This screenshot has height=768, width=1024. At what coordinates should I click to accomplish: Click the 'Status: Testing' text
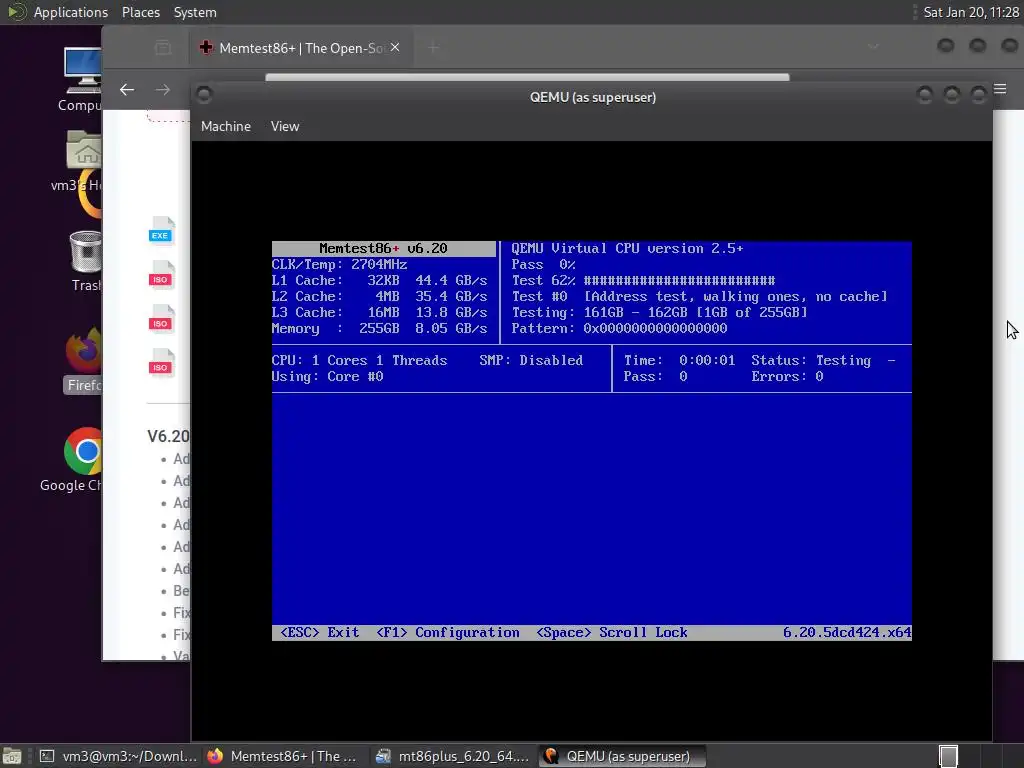click(x=811, y=360)
